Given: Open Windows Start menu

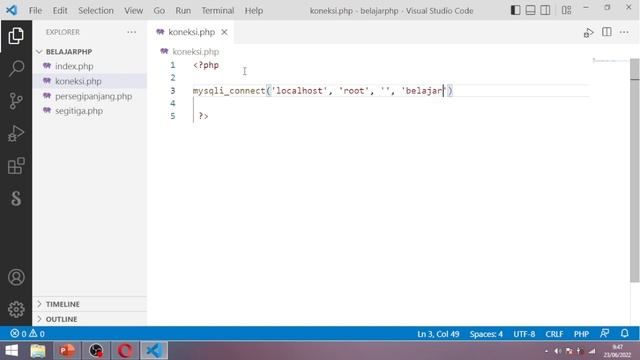Looking at the screenshot, I should tap(12, 351).
